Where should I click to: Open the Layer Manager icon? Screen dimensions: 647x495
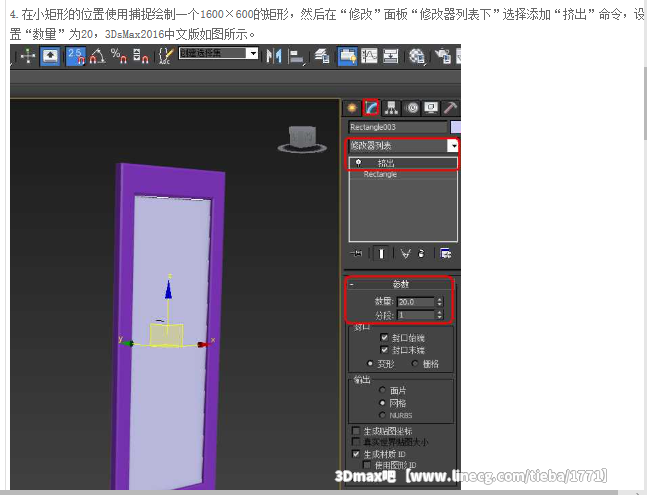tap(322, 56)
